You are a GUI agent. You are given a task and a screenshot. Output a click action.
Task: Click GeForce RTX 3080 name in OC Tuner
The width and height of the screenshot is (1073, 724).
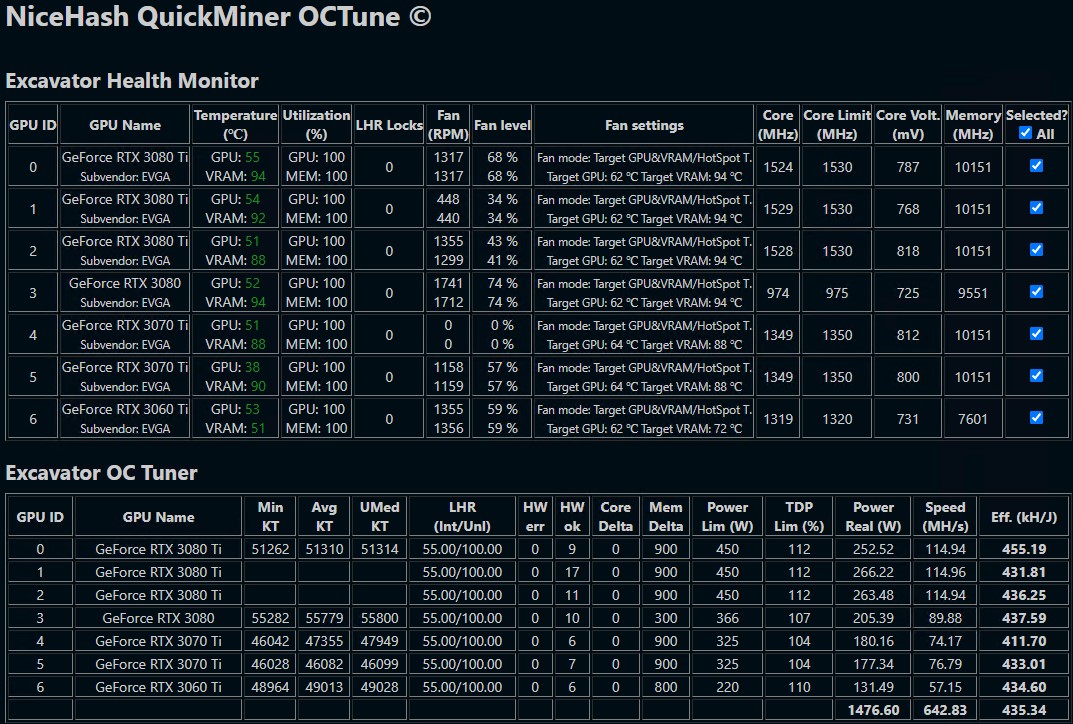click(x=158, y=618)
